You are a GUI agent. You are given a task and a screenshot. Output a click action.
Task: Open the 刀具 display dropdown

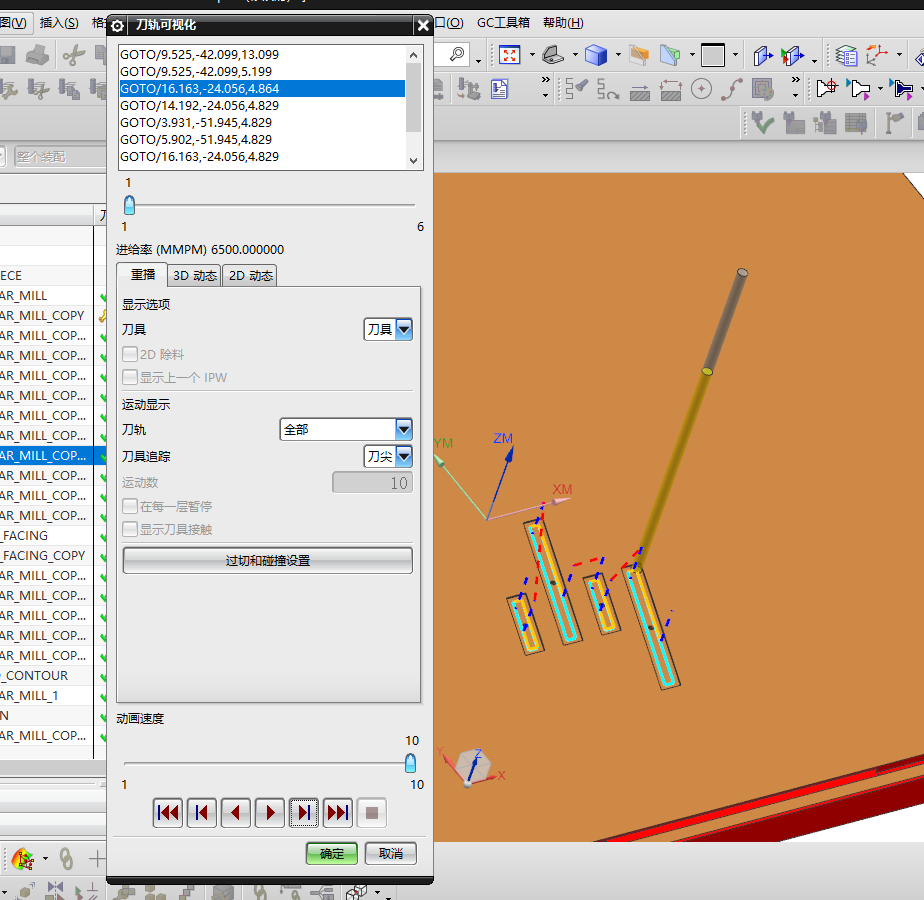tap(403, 329)
